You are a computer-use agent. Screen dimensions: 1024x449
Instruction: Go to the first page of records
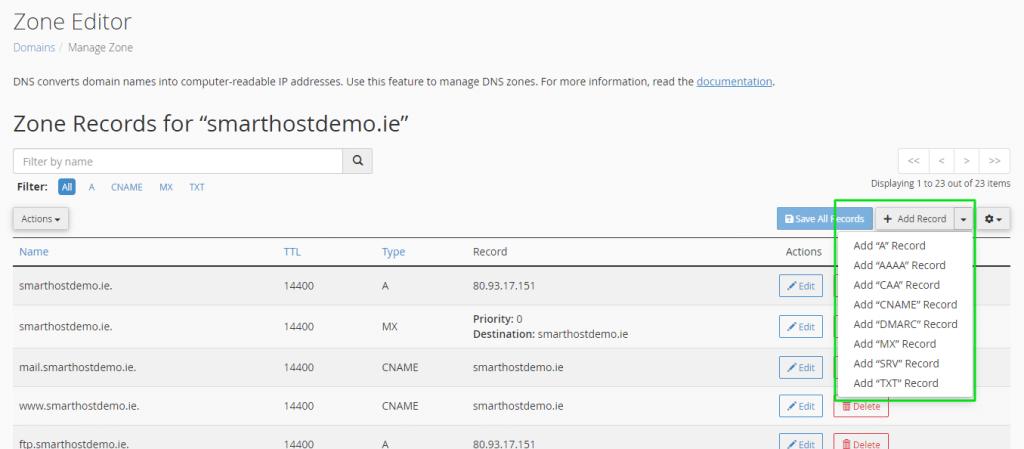[x=914, y=161]
